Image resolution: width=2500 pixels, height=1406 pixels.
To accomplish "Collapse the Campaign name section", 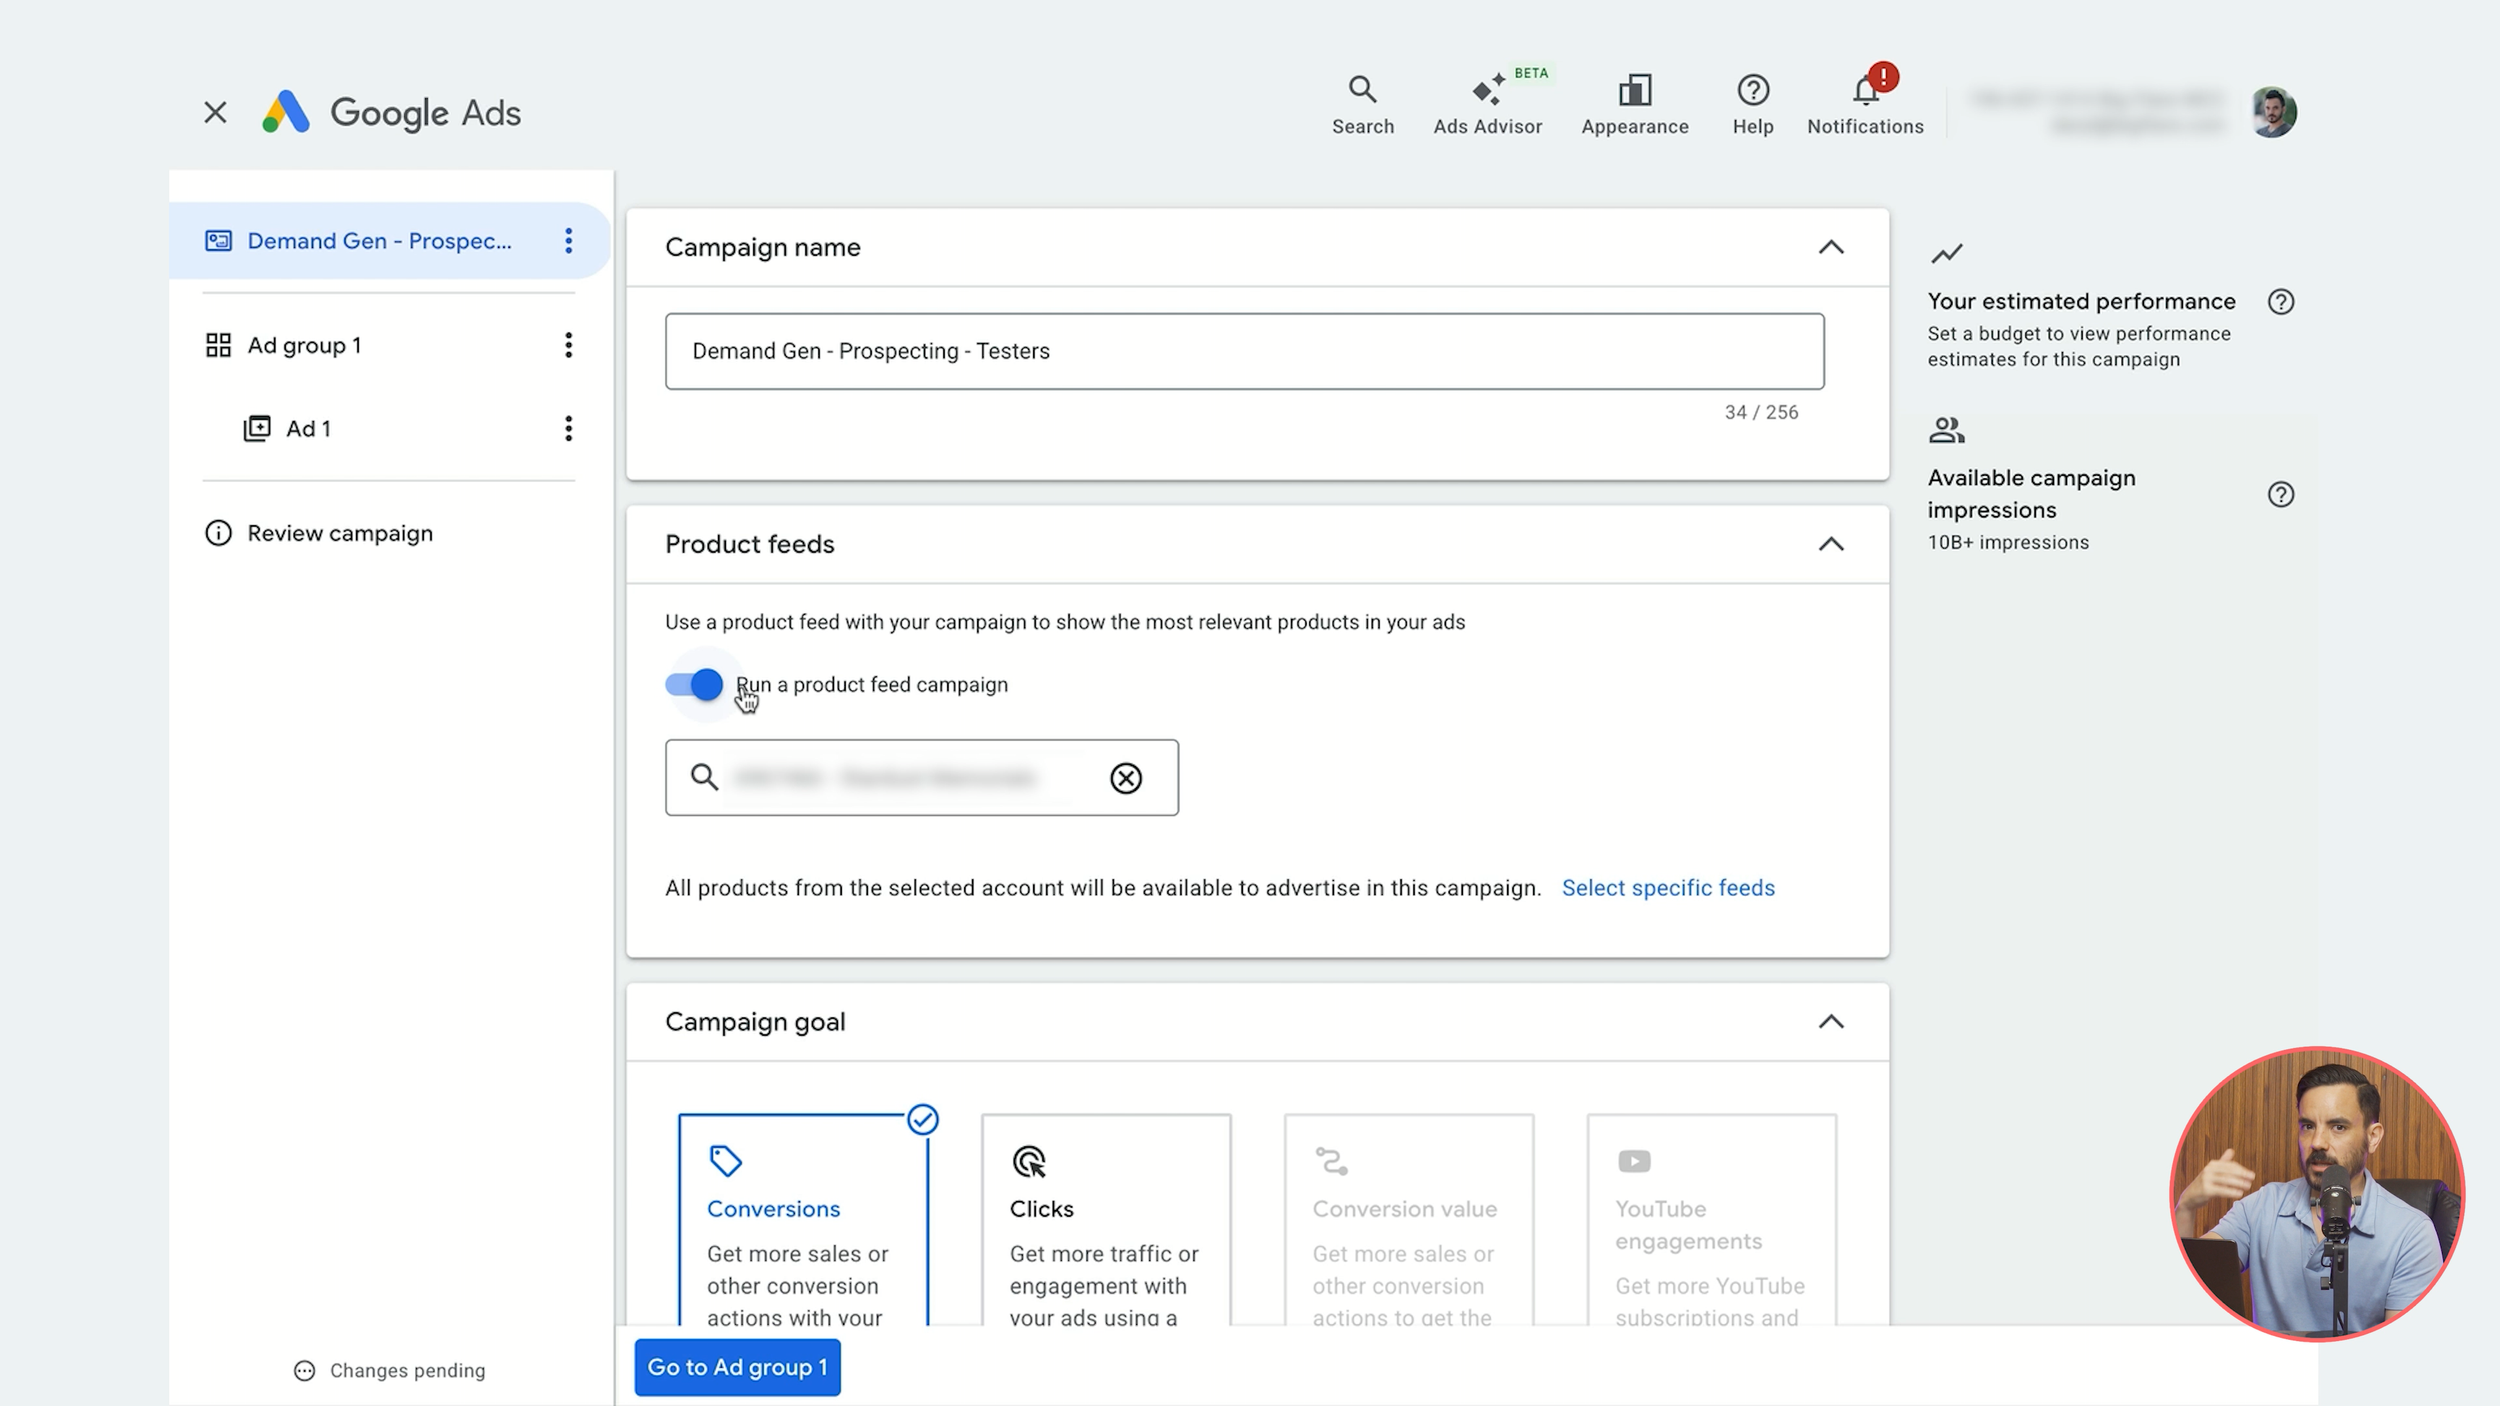I will tap(1830, 247).
